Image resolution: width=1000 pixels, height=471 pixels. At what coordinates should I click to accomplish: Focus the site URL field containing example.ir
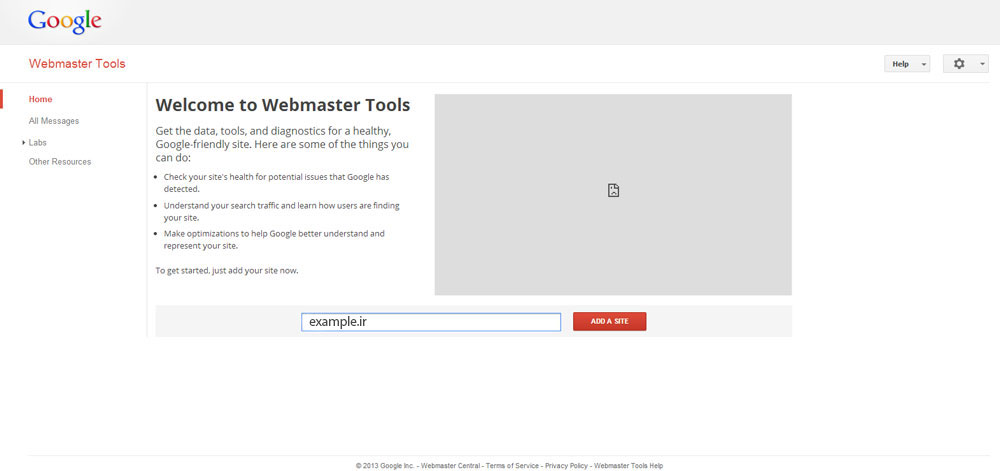430,322
